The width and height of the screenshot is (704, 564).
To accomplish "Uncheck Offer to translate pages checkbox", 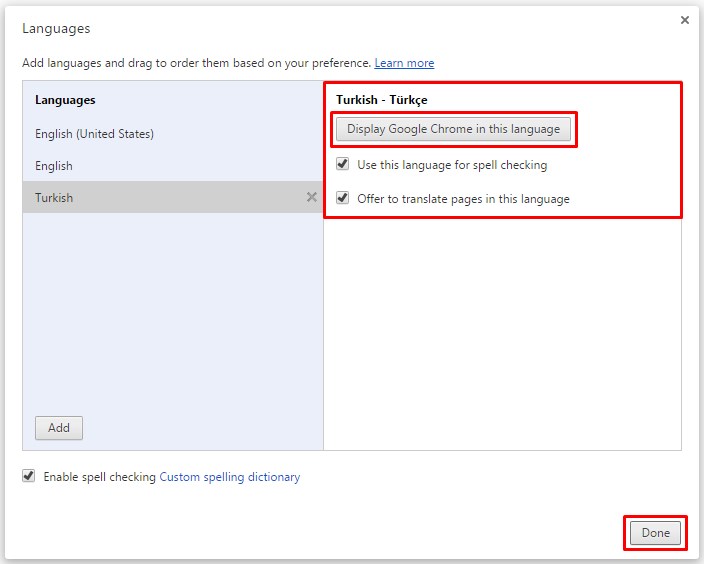I will [x=343, y=198].
